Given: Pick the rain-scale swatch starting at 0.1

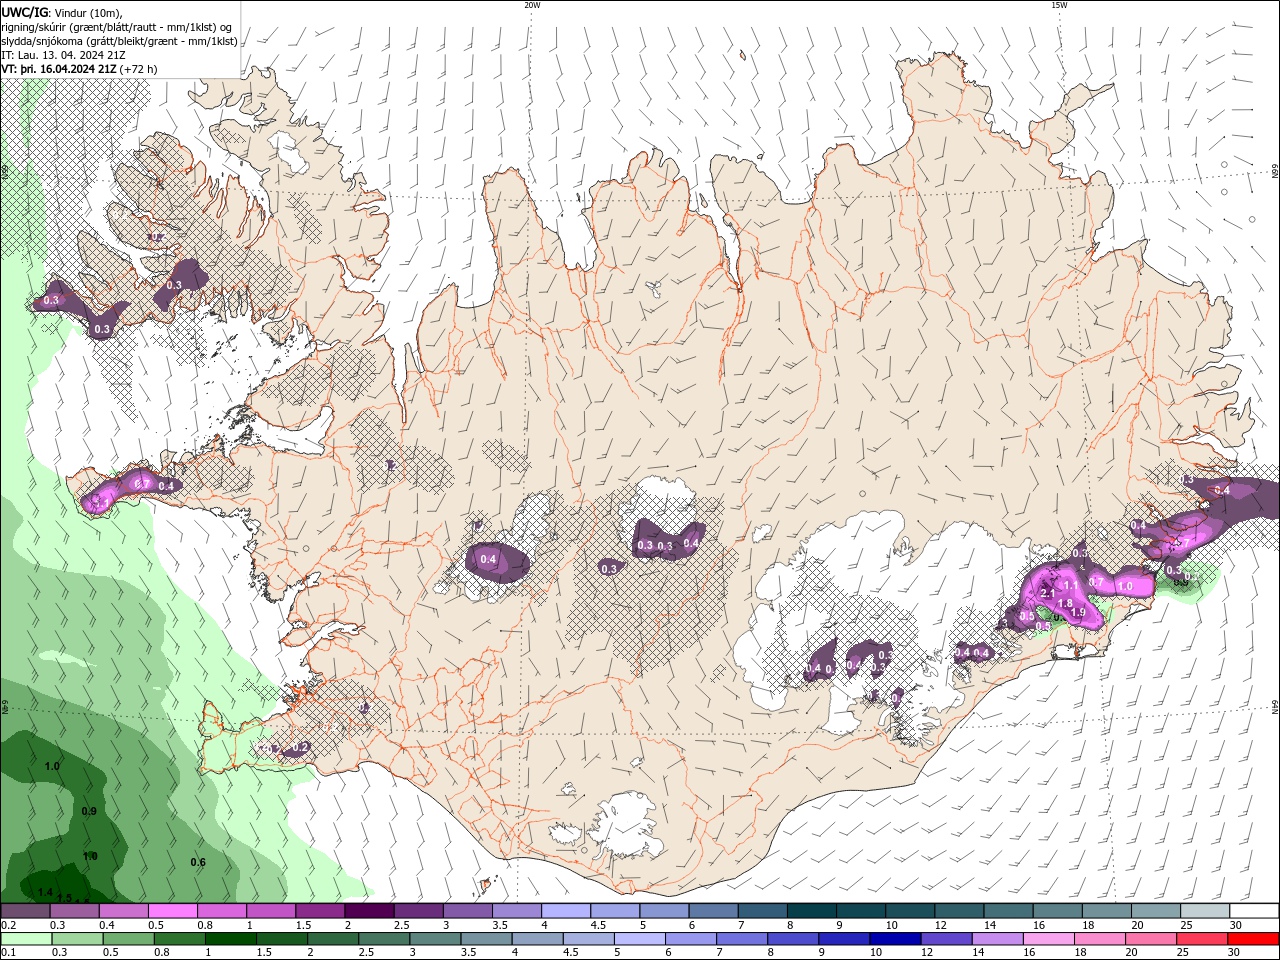Looking at the screenshot, I should (x=26, y=939).
